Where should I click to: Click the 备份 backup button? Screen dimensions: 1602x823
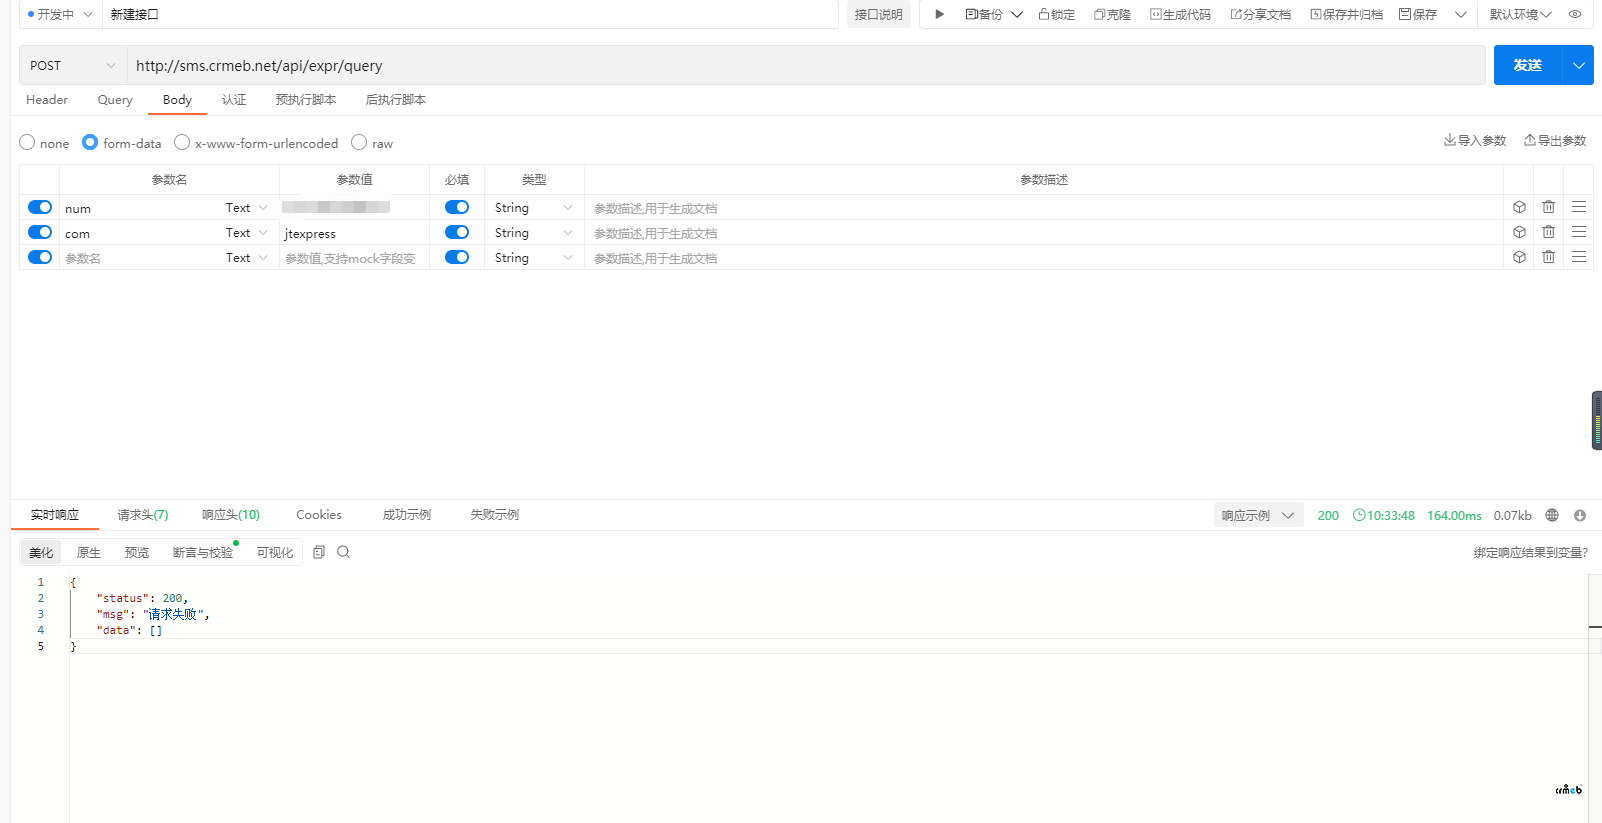(x=984, y=14)
